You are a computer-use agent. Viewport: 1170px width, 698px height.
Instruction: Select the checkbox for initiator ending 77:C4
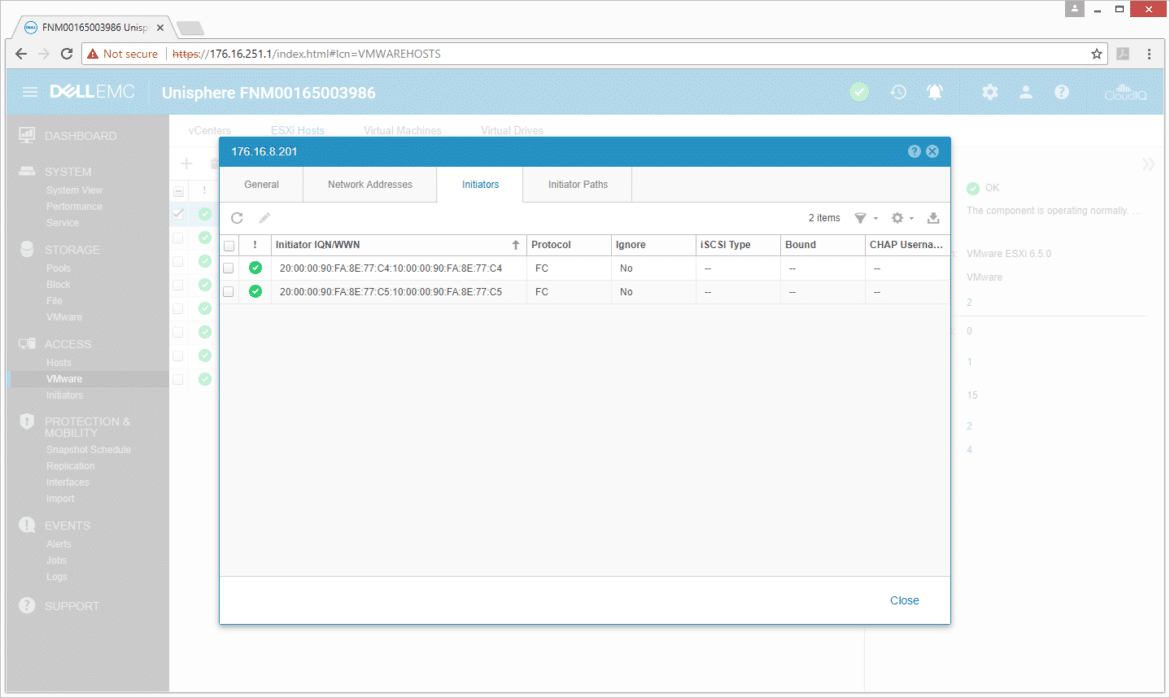coord(229,268)
